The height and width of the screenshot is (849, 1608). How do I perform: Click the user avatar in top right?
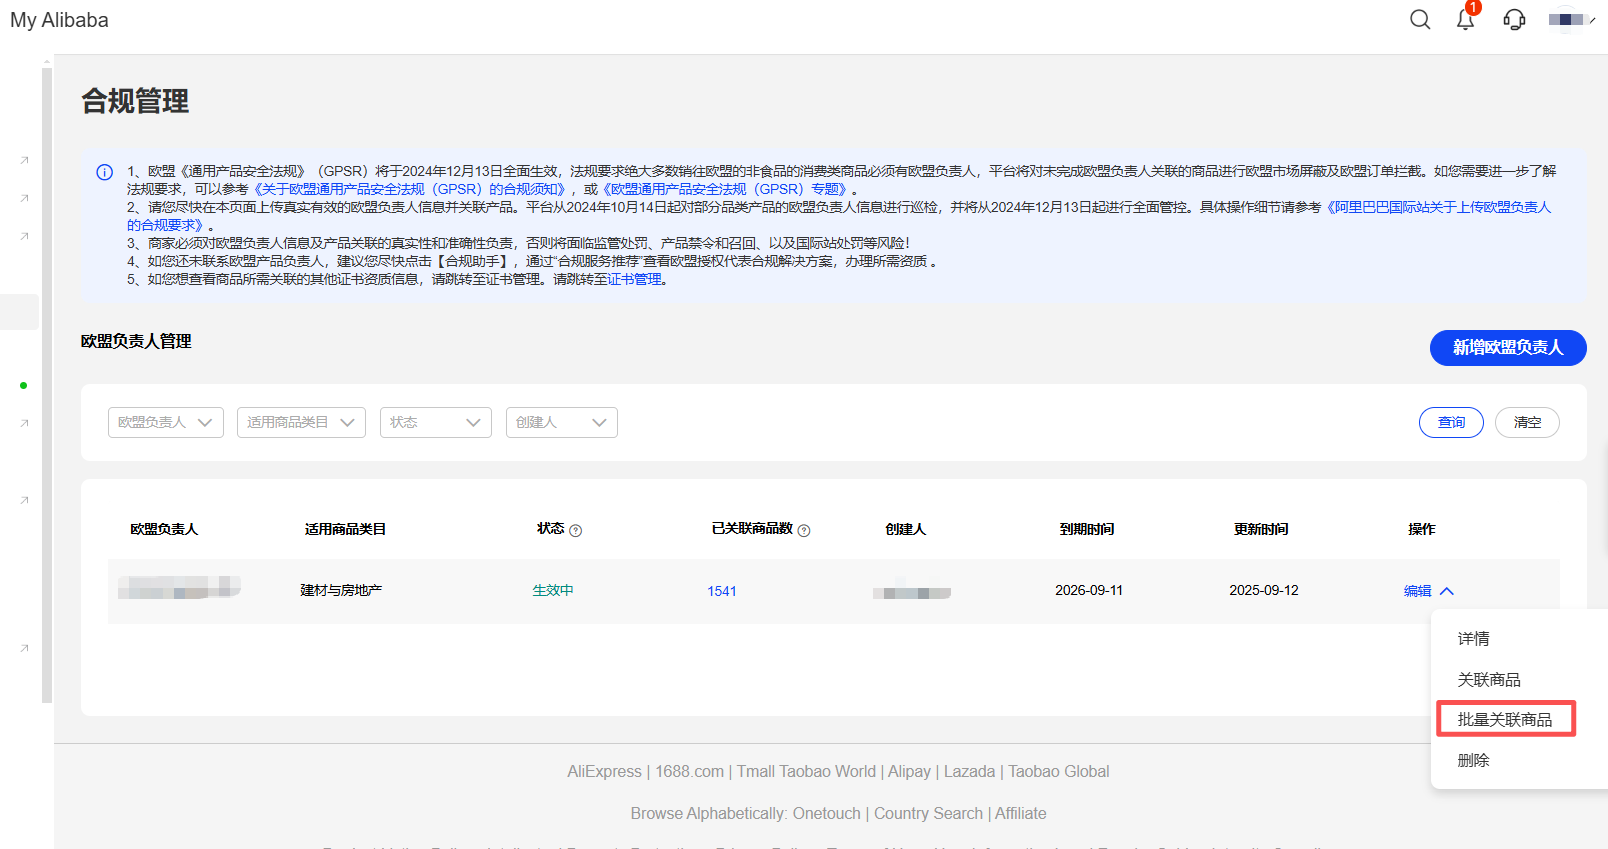(x=1568, y=20)
